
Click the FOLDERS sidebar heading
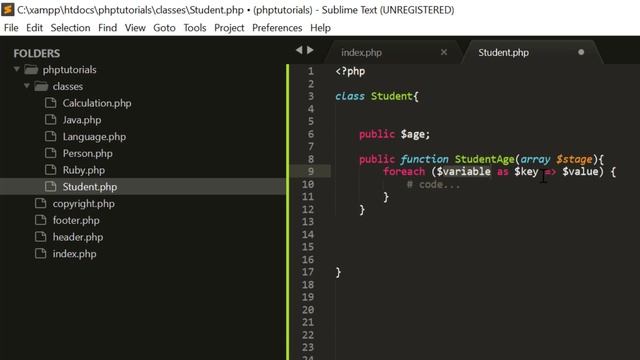(36, 53)
